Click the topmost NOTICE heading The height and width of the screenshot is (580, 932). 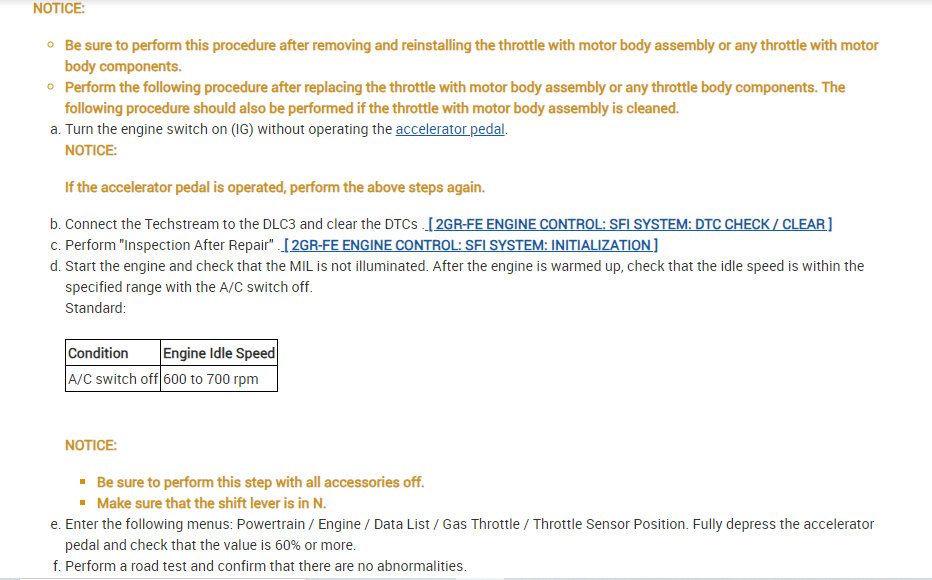pos(59,8)
